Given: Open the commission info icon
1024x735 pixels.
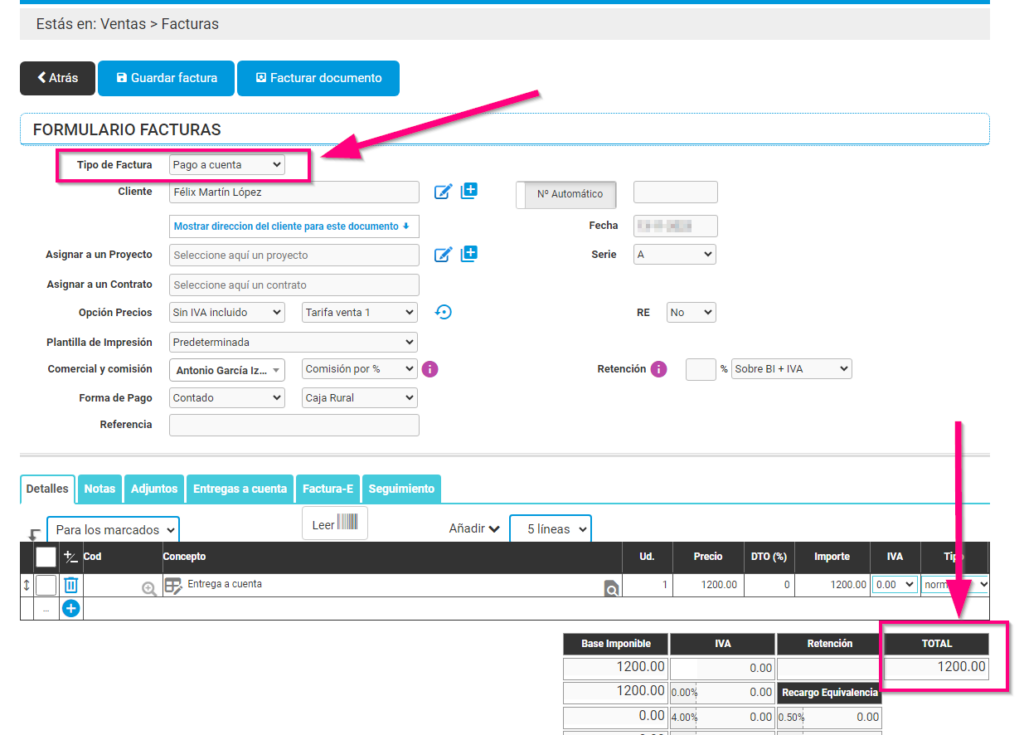Looking at the screenshot, I should 430,369.
